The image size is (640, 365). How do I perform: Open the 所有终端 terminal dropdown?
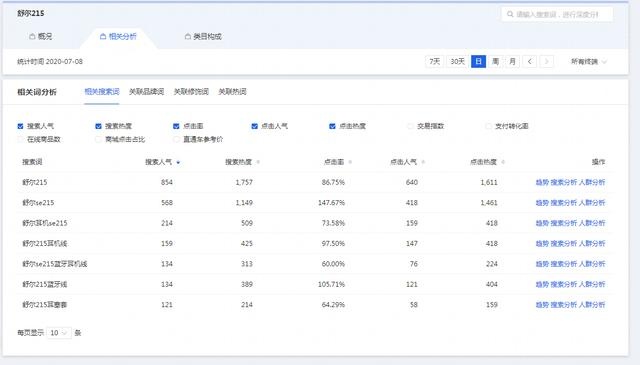click(x=589, y=62)
